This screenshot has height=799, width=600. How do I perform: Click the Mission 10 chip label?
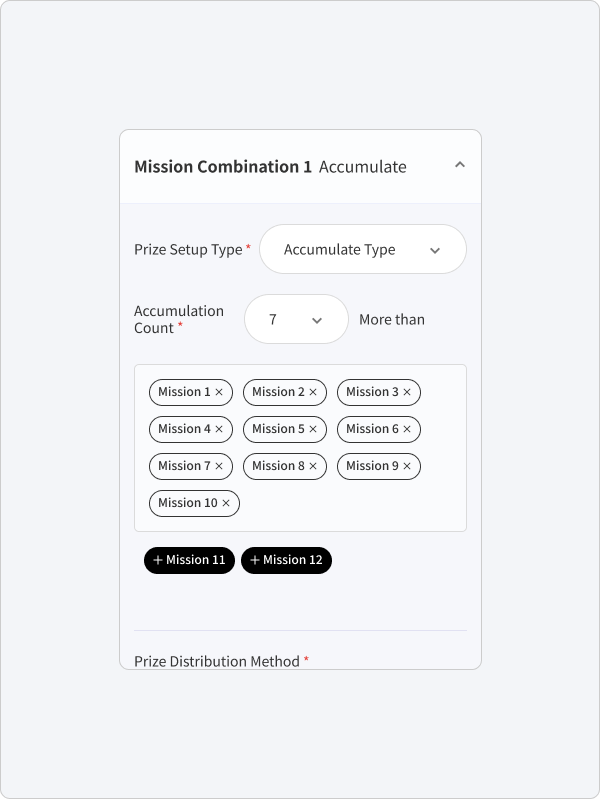(188, 503)
